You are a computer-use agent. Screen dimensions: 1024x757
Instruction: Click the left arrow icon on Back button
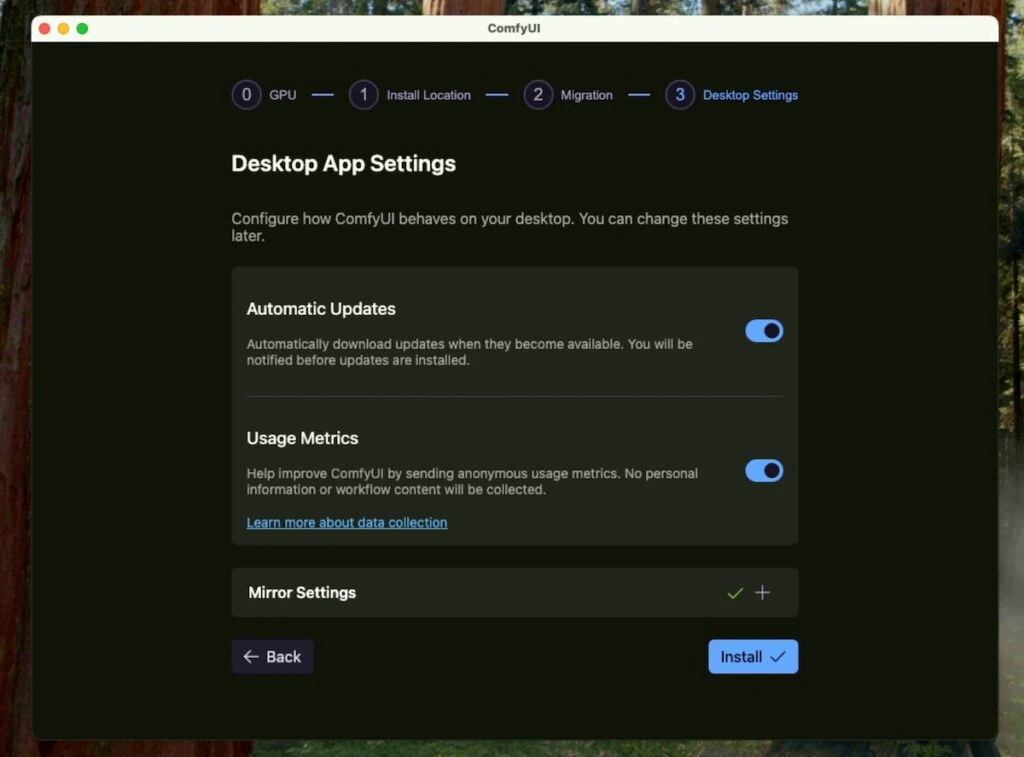pyautogui.click(x=250, y=656)
